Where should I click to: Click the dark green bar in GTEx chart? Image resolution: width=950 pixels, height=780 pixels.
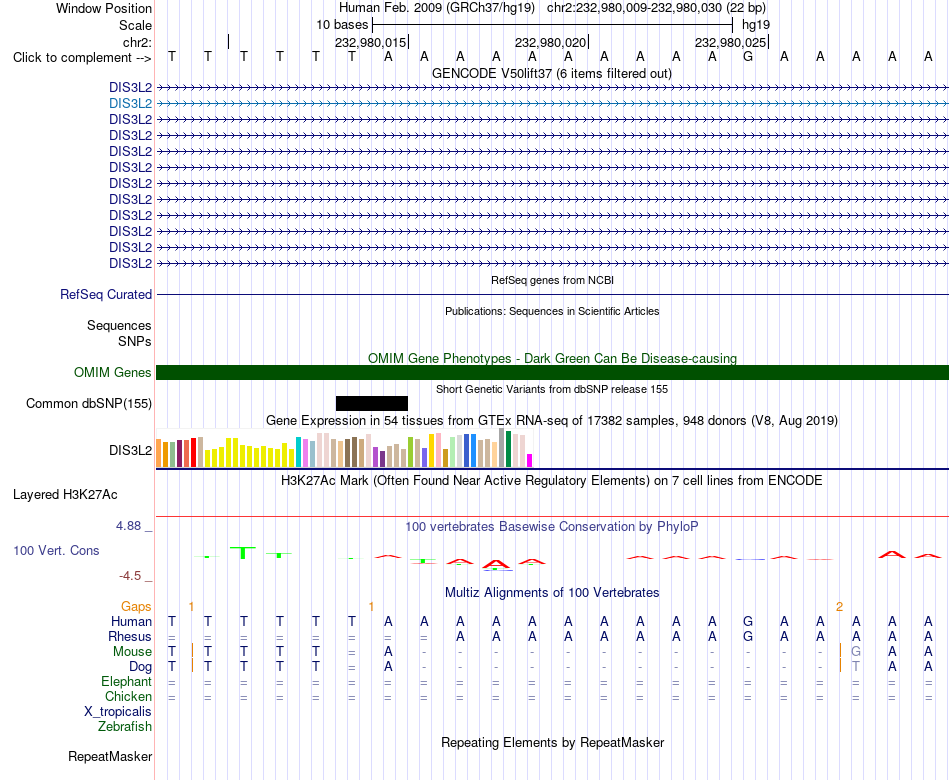click(509, 449)
